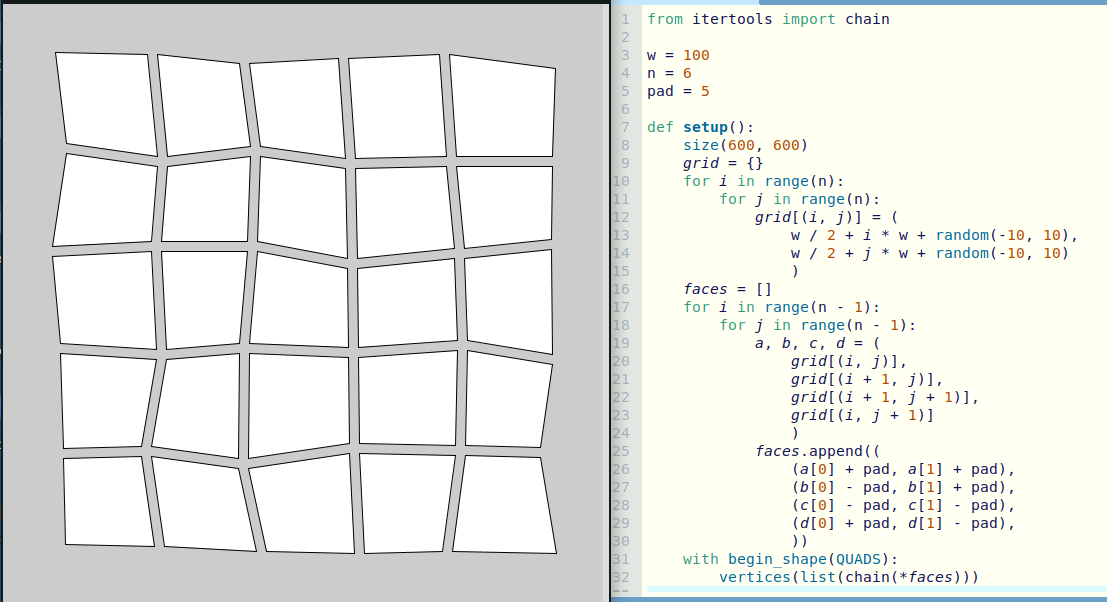Image resolution: width=1107 pixels, height=602 pixels.
Task: Click 'for j in range(n):' on line 11
Action: [799, 199]
